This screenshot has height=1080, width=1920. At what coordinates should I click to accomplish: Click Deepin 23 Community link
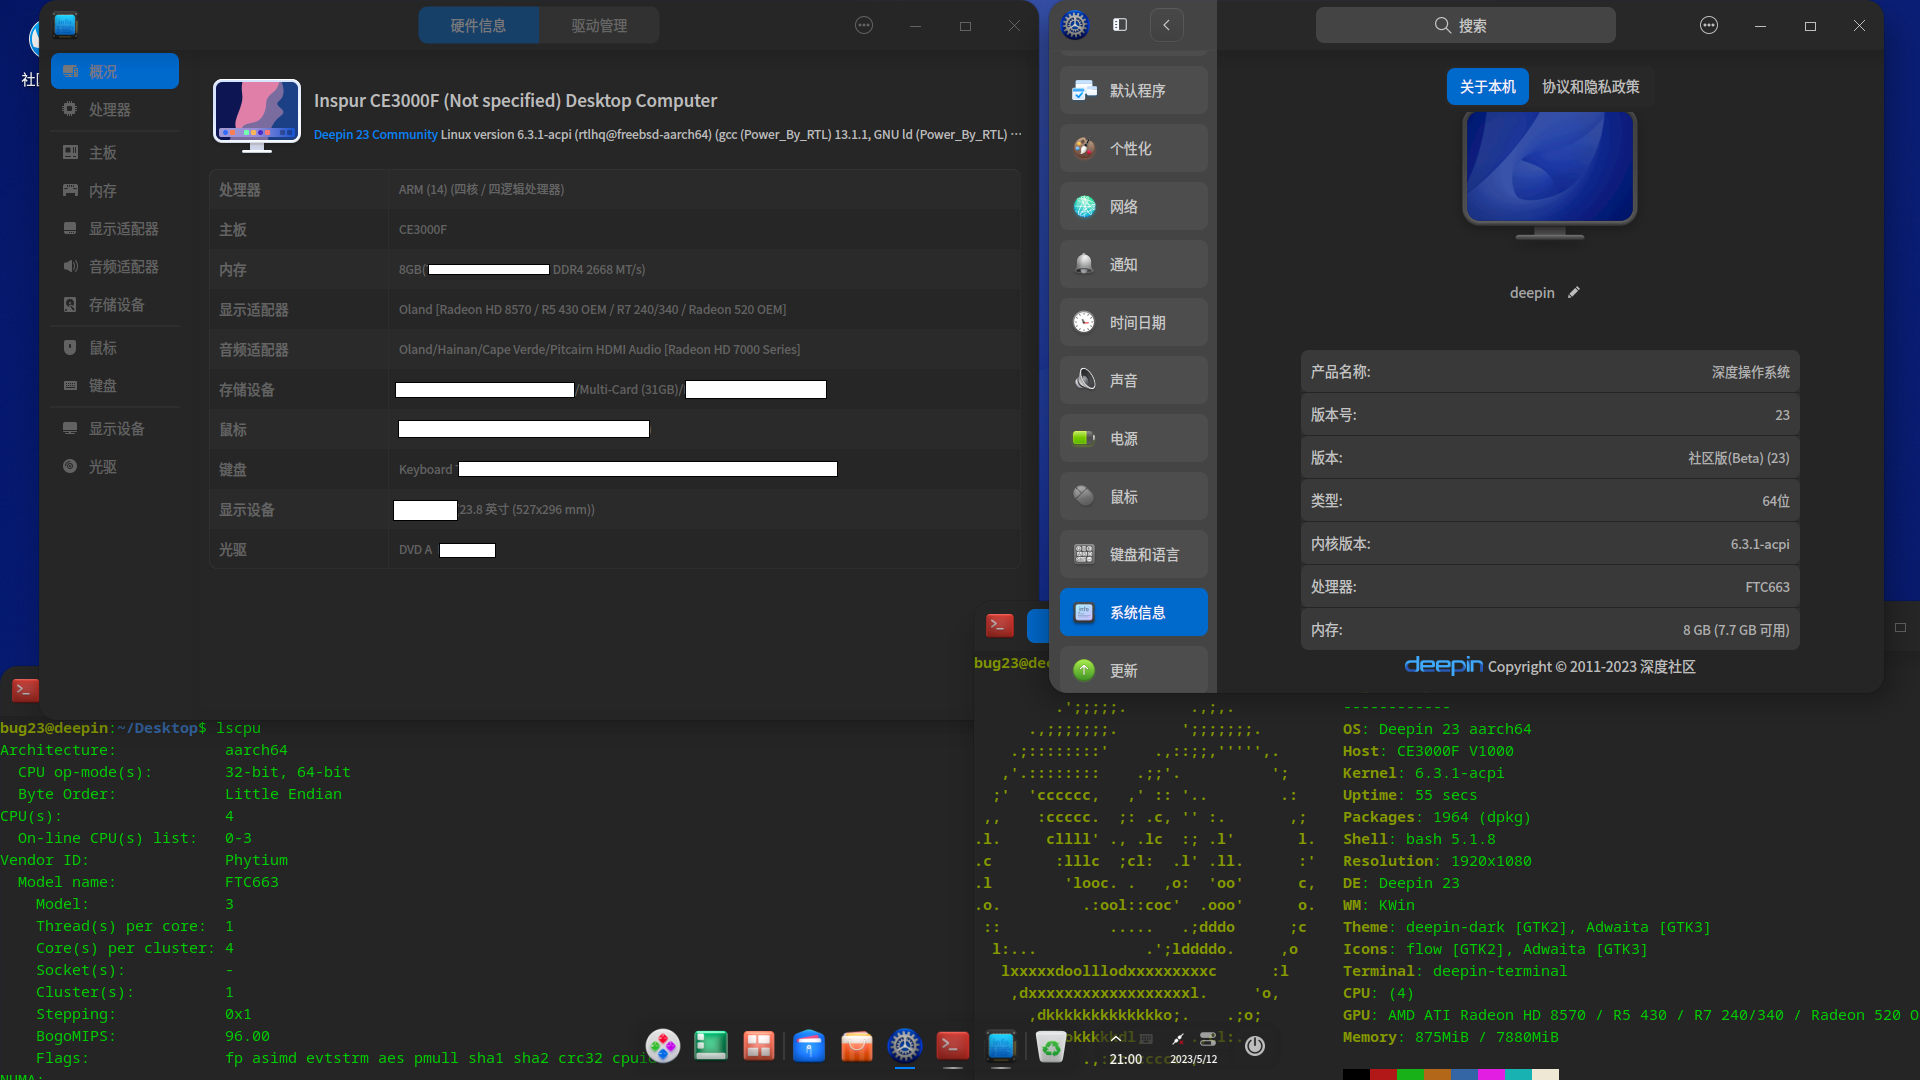click(375, 135)
